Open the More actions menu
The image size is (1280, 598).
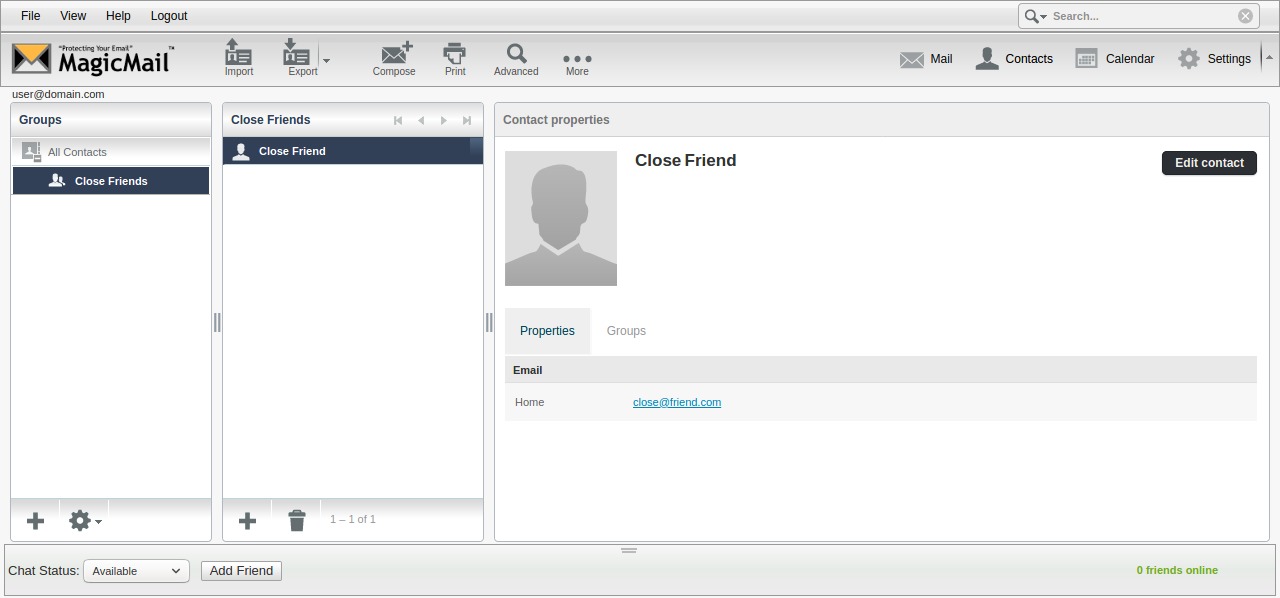pyautogui.click(x=577, y=60)
